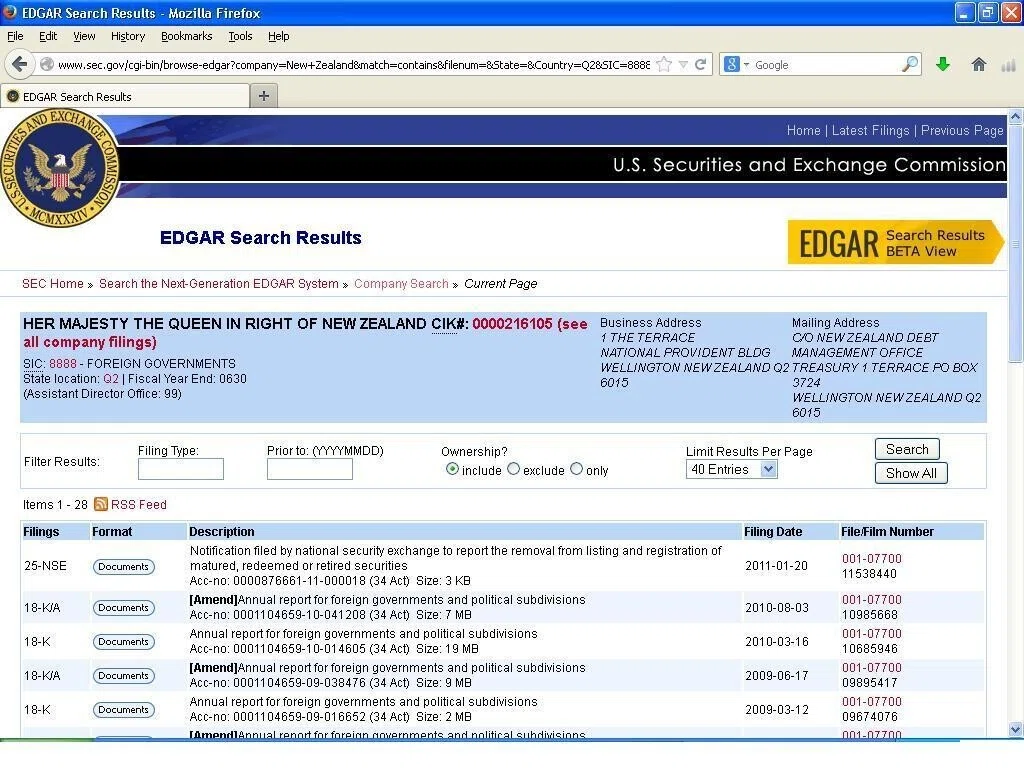Viewport: 1024px width, 768px height.
Task: Click the Latest Filings header link
Action: 870,131
